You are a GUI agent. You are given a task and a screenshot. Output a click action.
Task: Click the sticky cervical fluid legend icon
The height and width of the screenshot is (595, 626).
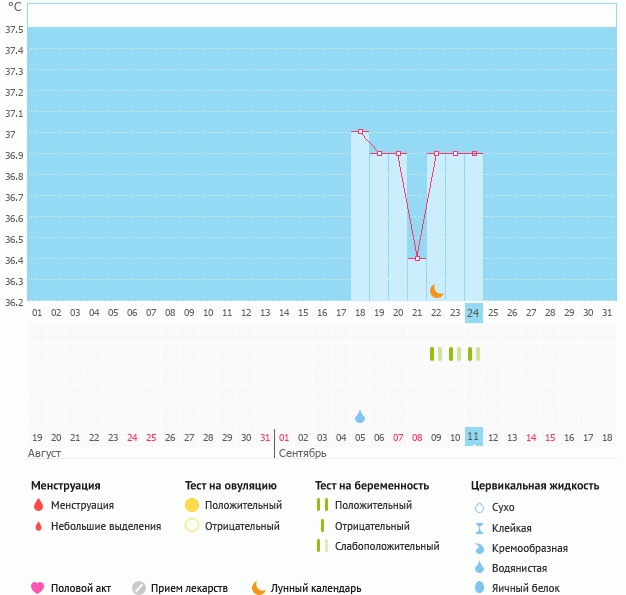(479, 528)
